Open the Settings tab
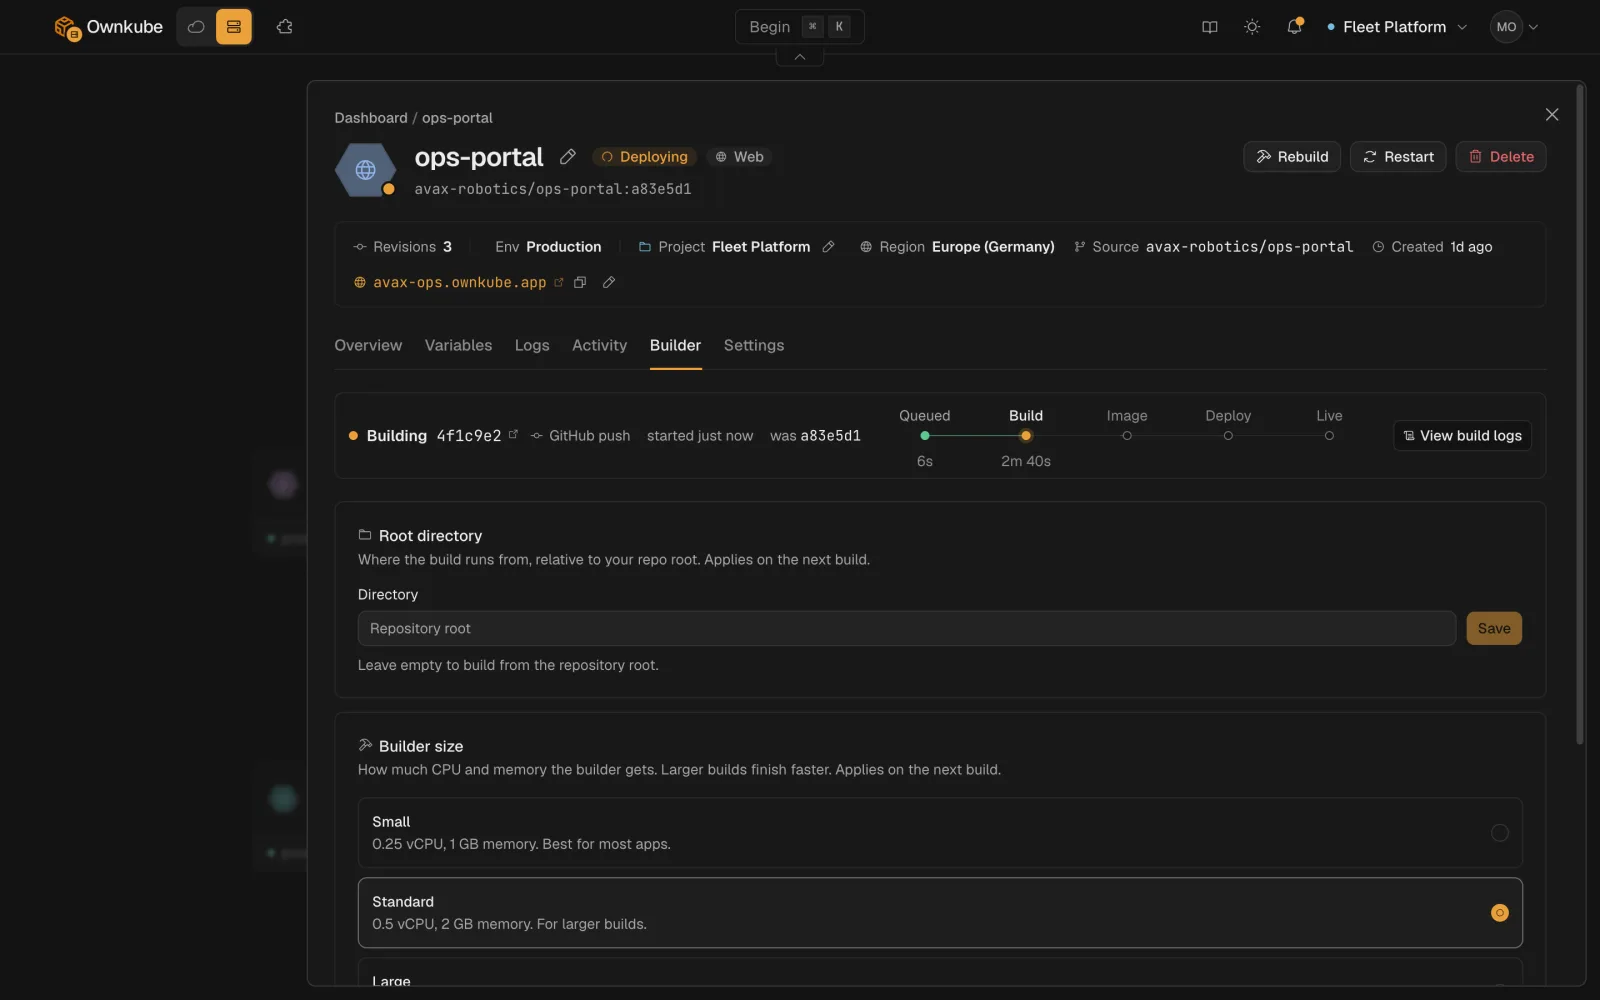The height and width of the screenshot is (1000, 1600). (754, 345)
